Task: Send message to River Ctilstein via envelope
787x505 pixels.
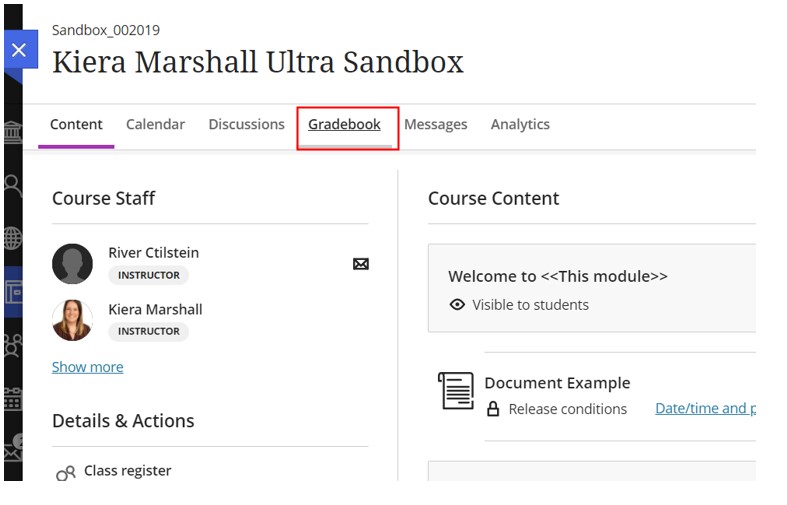Action: click(360, 264)
